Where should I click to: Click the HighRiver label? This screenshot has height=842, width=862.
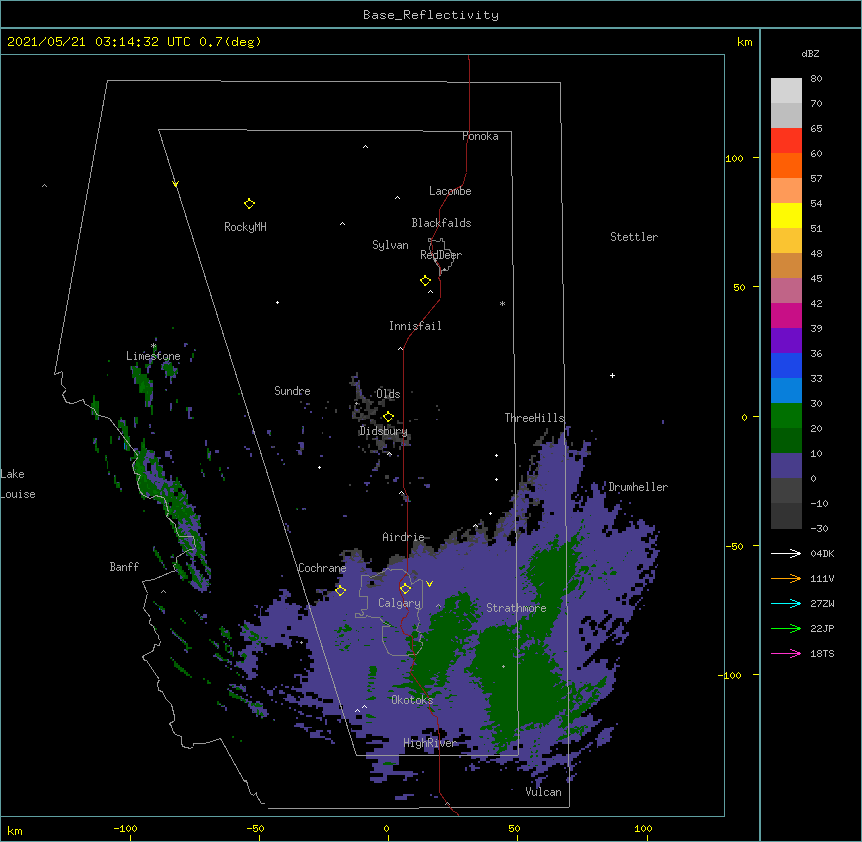pos(430,743)
